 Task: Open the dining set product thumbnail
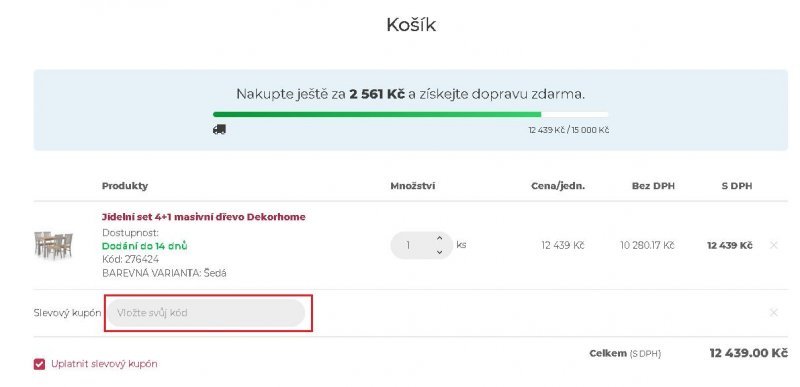click(x=54, y=245)
